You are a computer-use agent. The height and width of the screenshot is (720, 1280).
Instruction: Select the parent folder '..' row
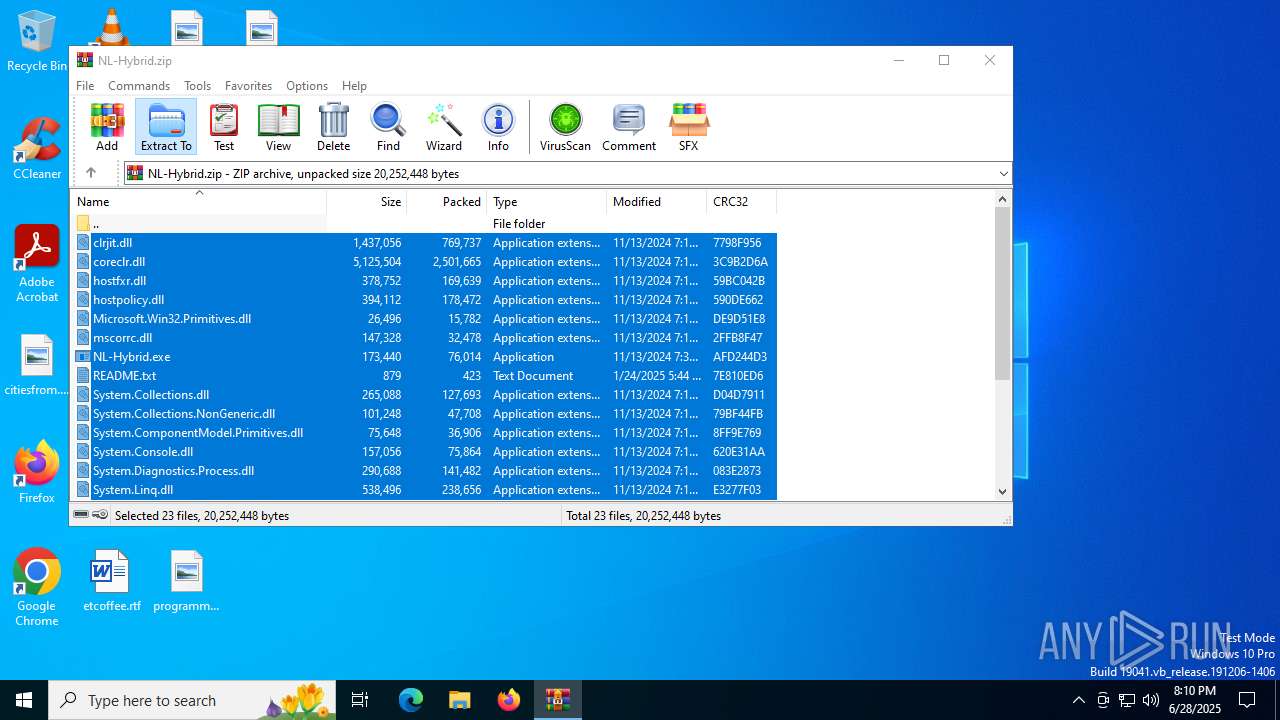tap(424, 224)
